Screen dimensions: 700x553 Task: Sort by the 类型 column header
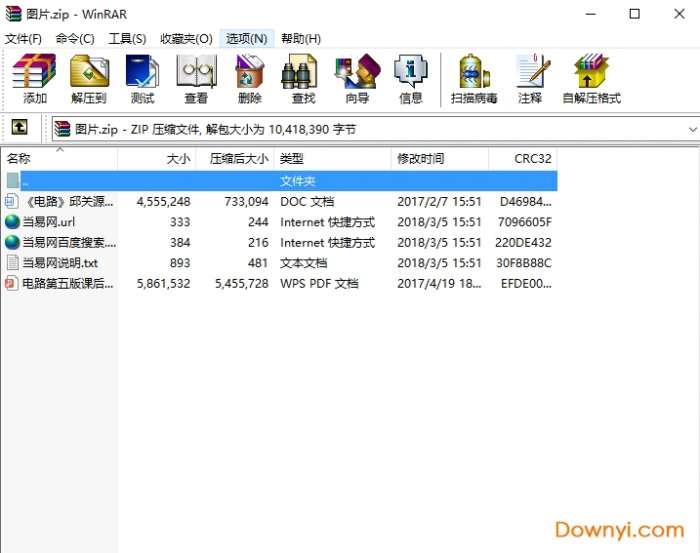pos(333,159)
